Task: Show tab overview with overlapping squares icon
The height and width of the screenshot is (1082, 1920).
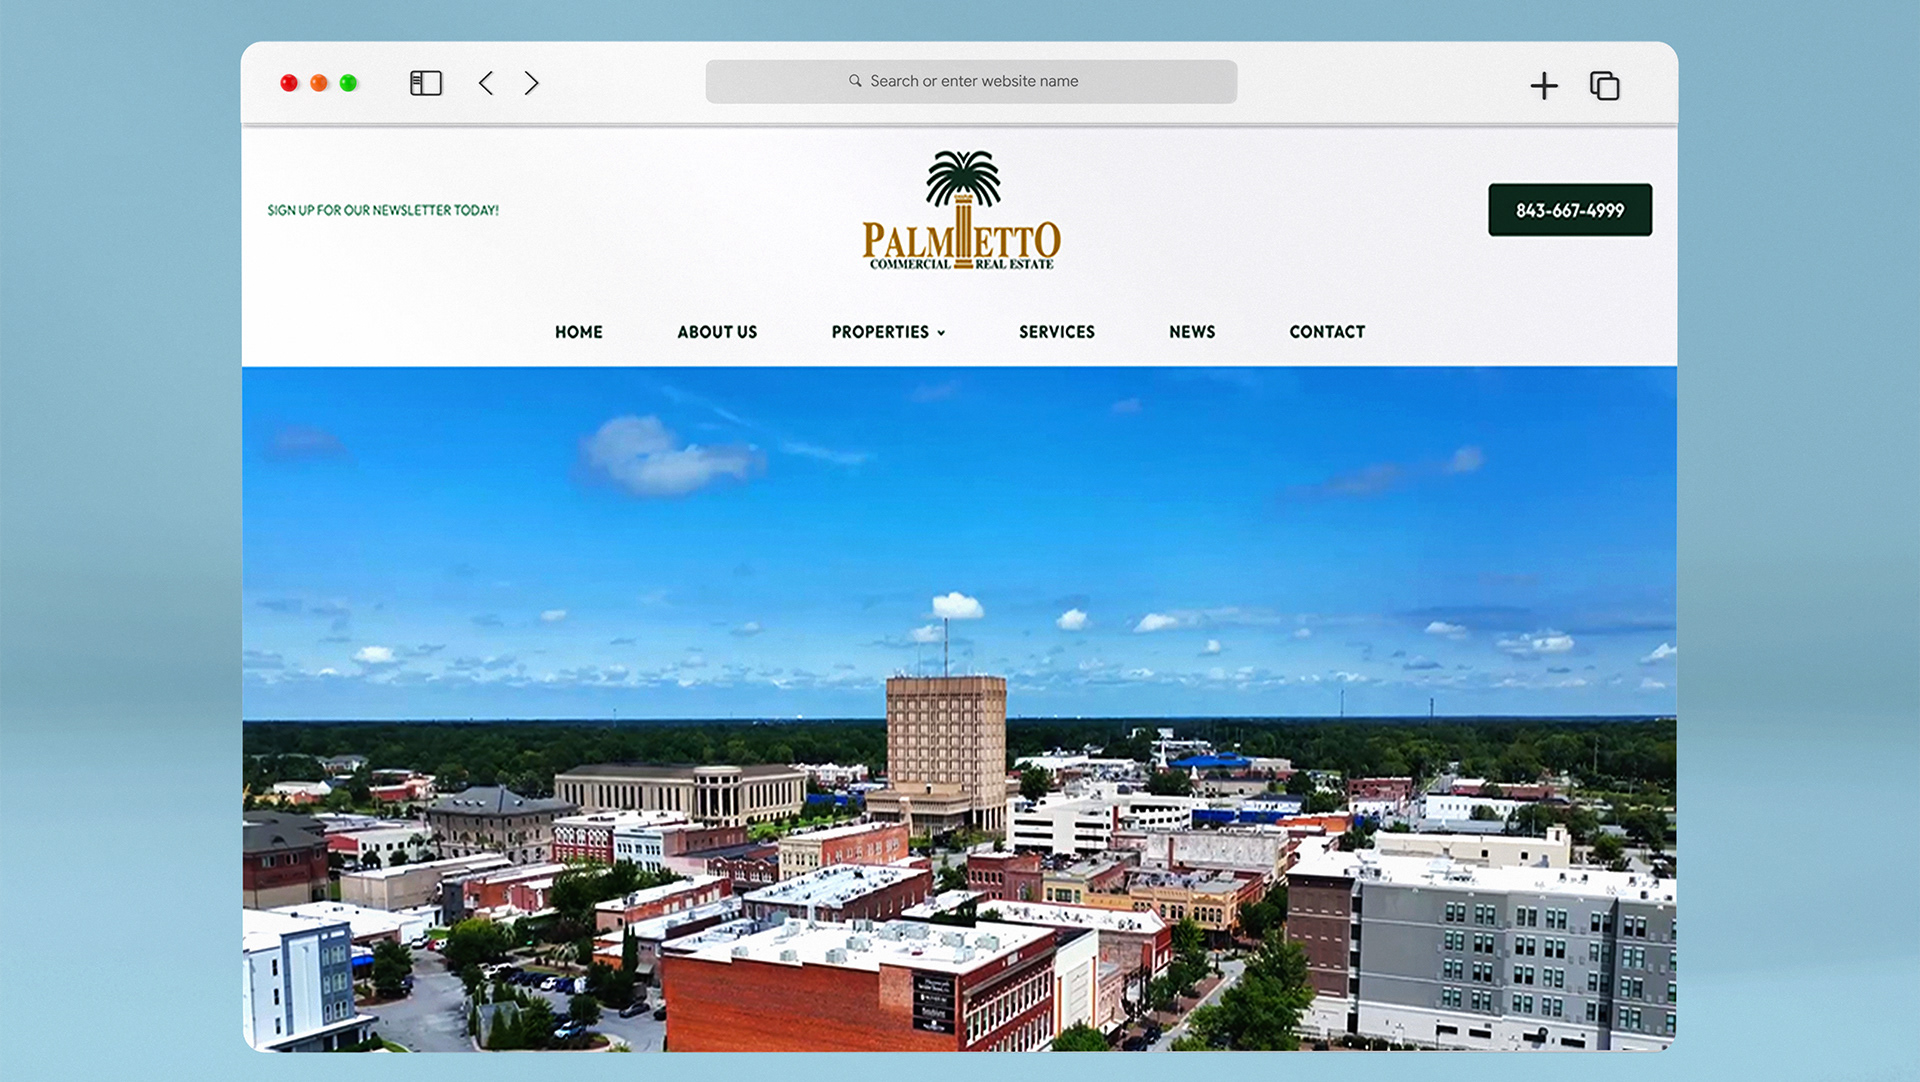Action: (x=1605, y=86)
